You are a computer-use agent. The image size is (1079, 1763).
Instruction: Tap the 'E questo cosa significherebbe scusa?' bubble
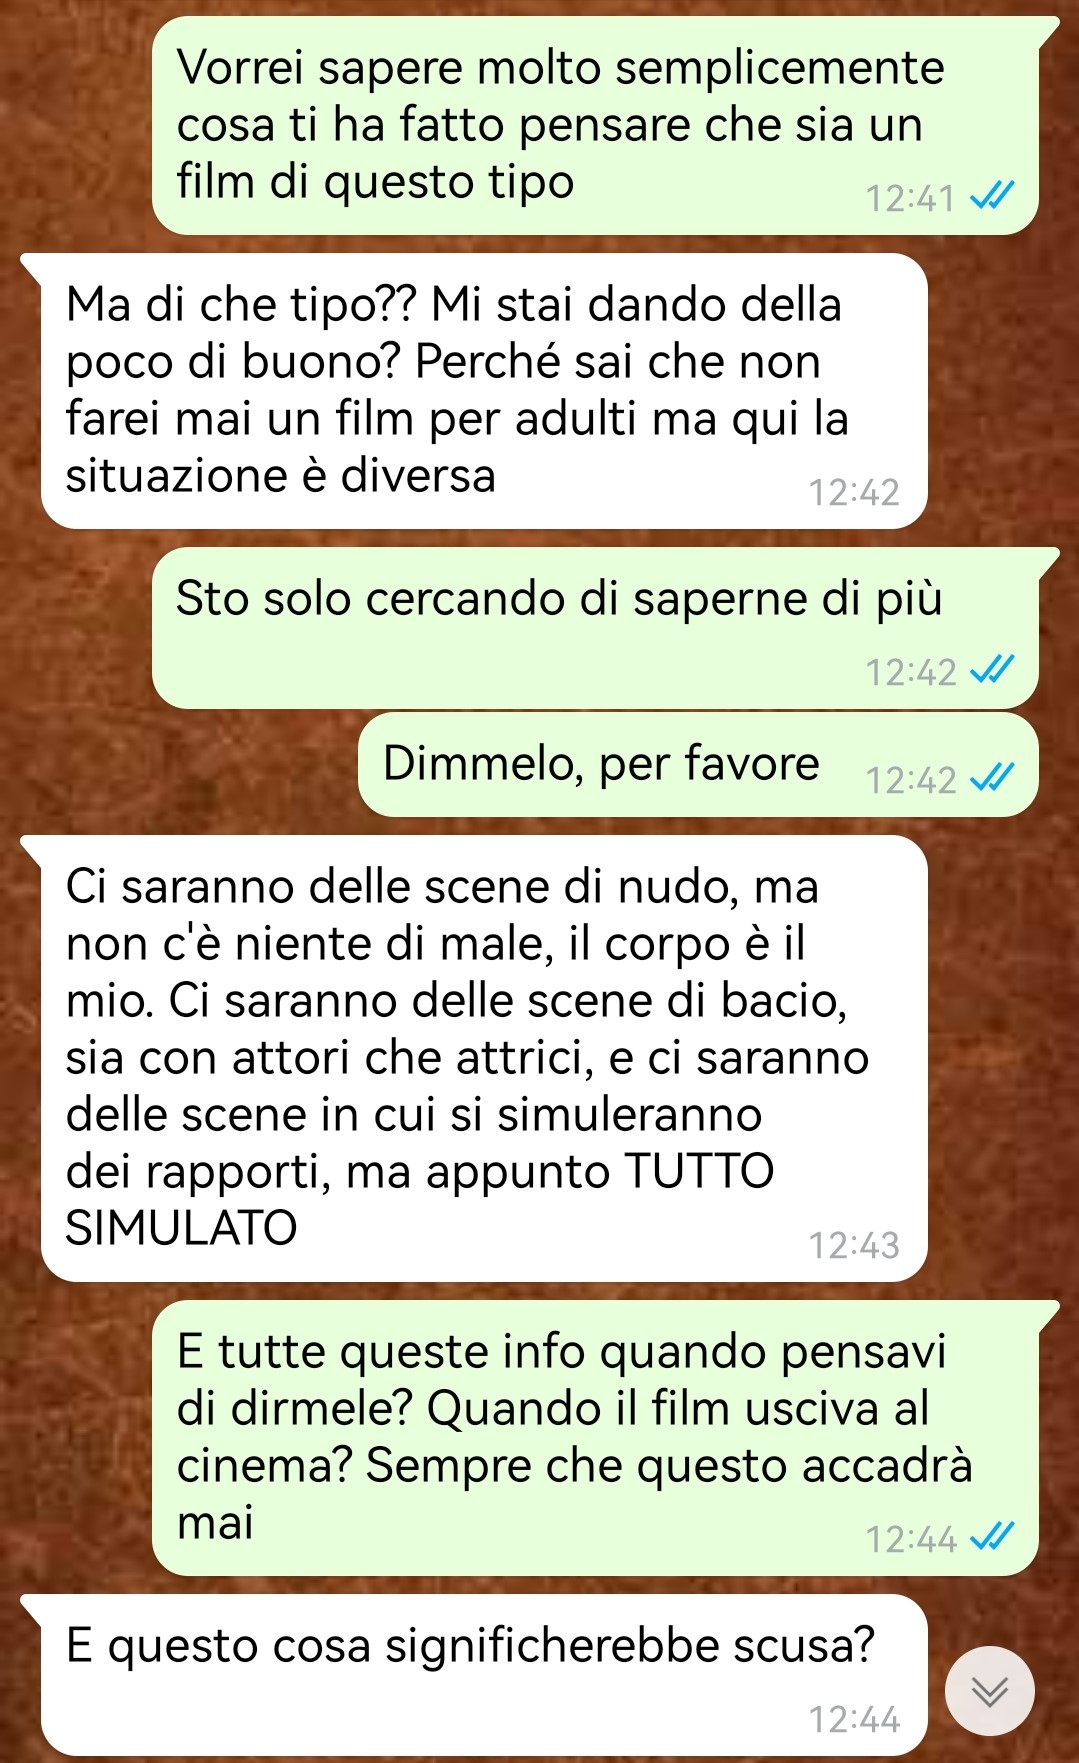tap(484, 1675)
